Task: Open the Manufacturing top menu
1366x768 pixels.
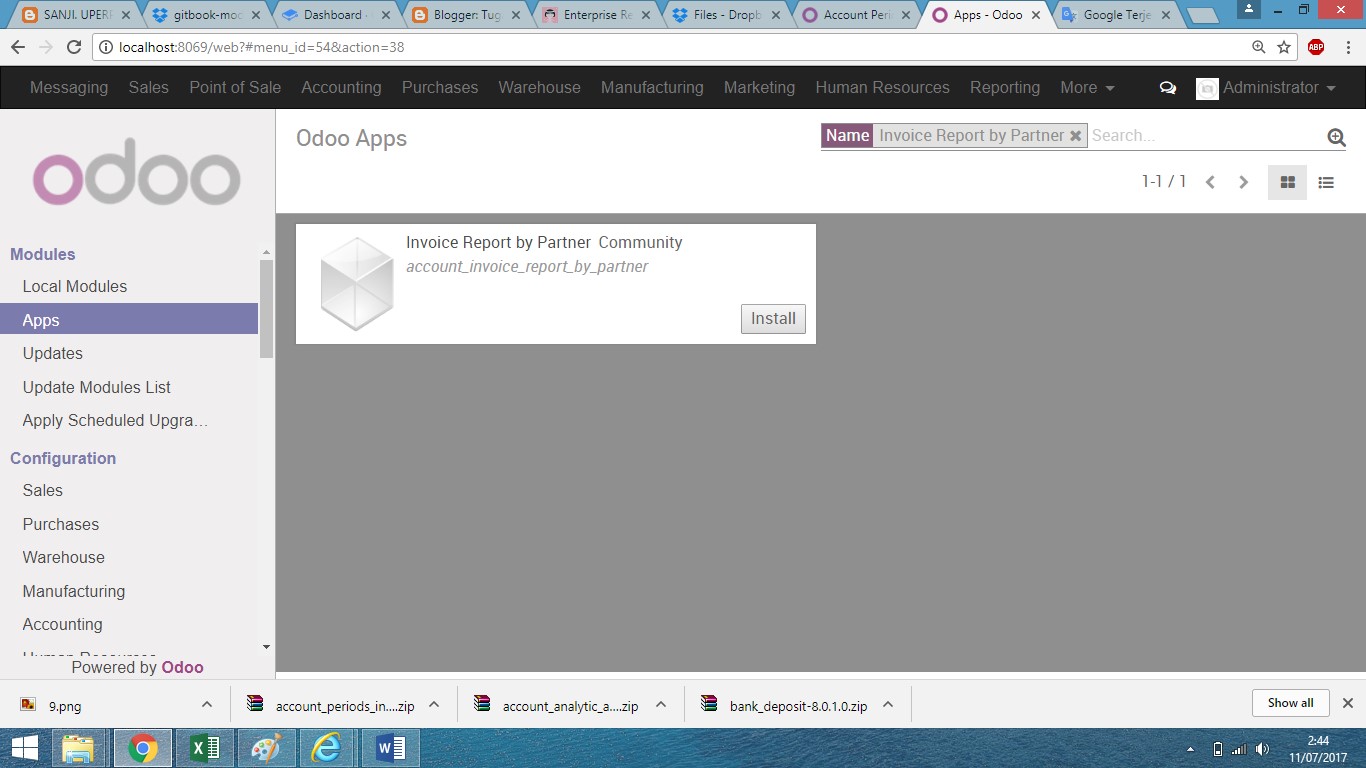Action: (652, 87)
